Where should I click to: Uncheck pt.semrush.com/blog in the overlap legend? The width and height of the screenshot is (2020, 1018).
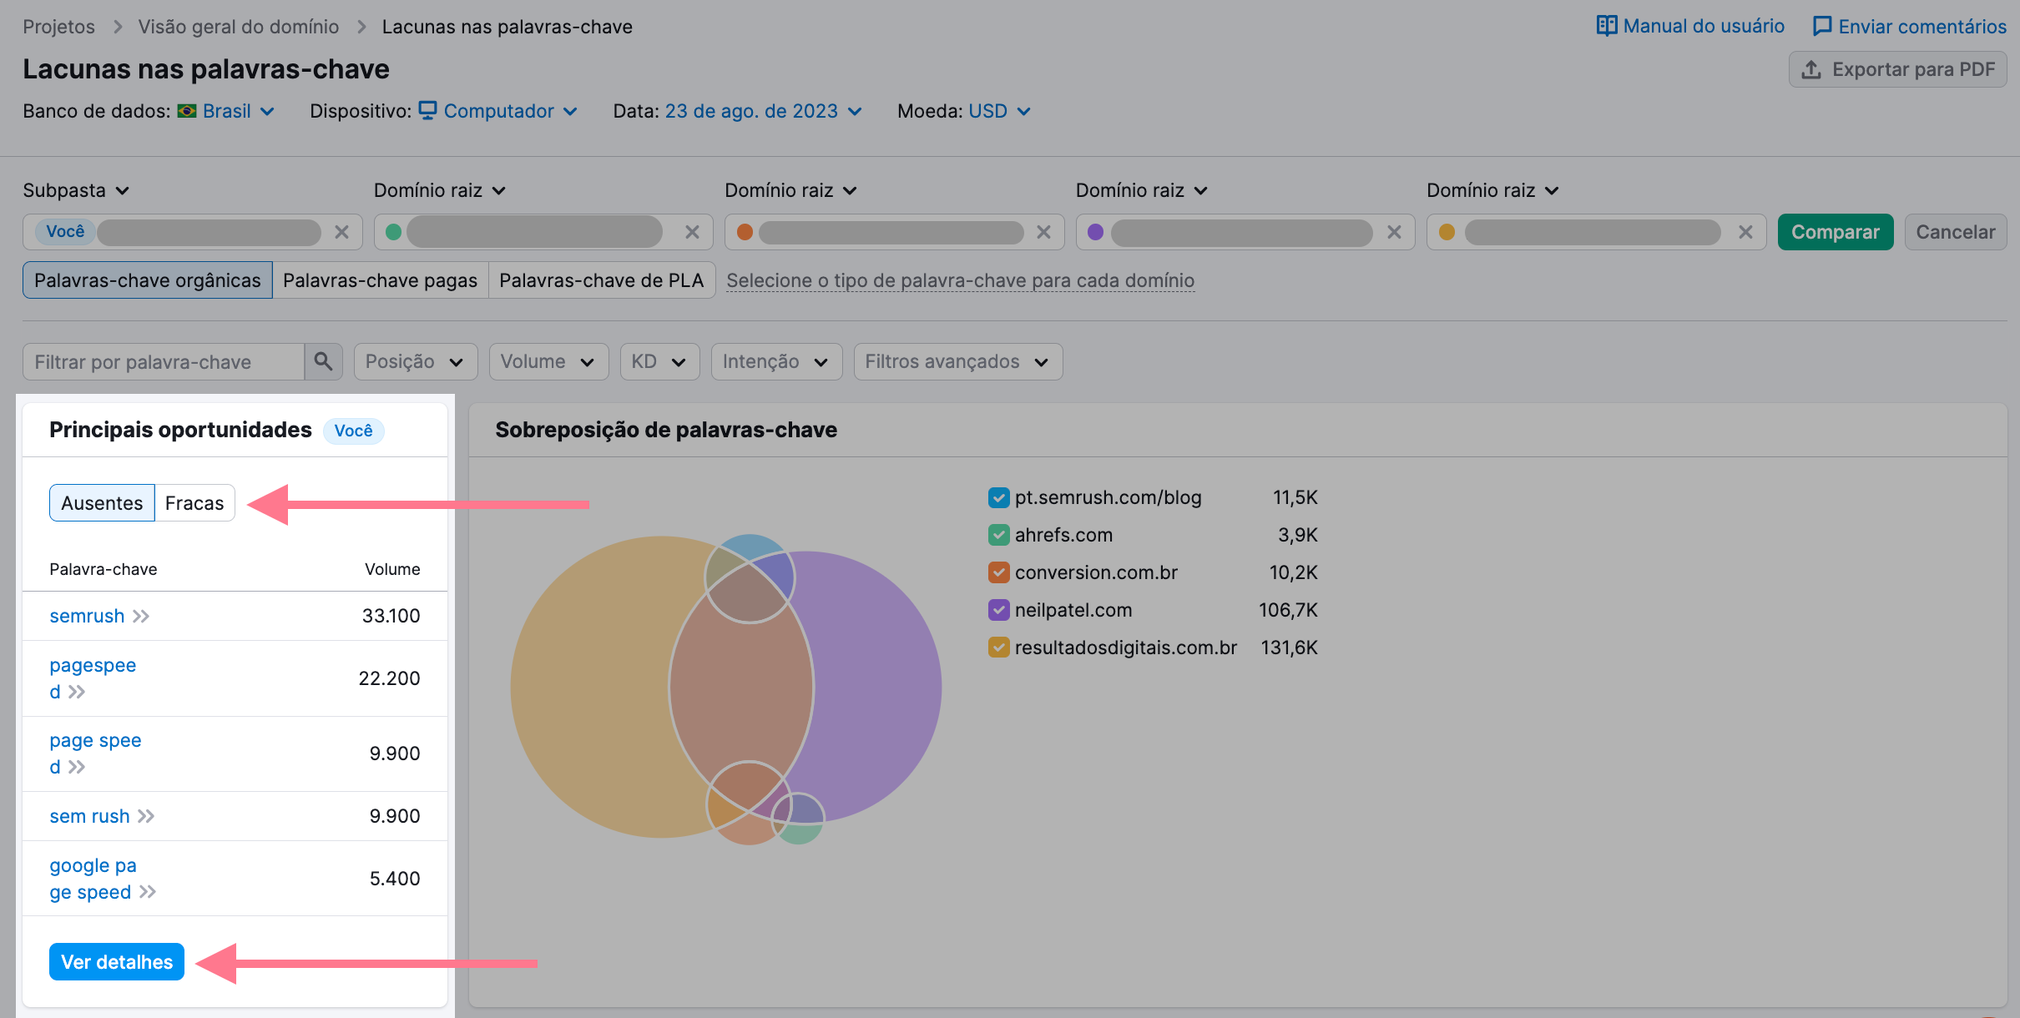click(998, 497)
